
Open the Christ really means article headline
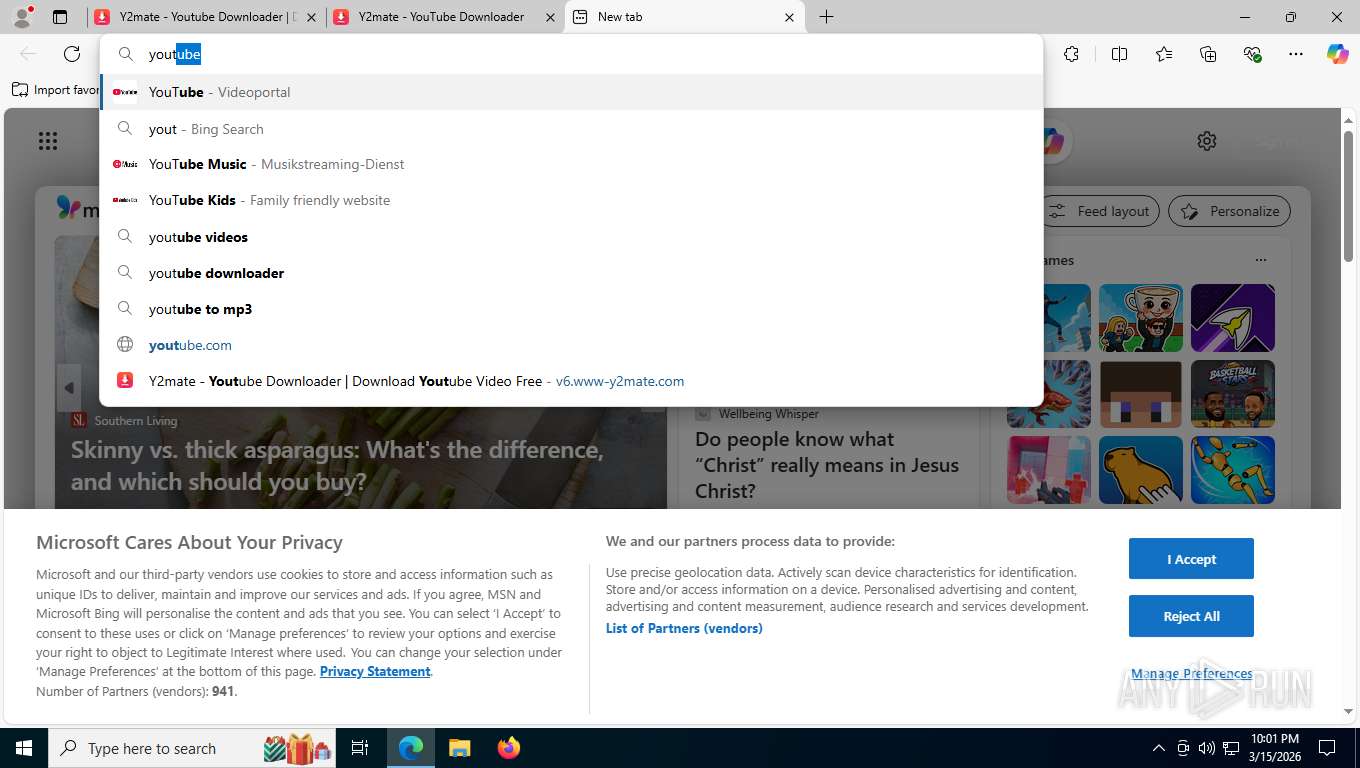827,465
